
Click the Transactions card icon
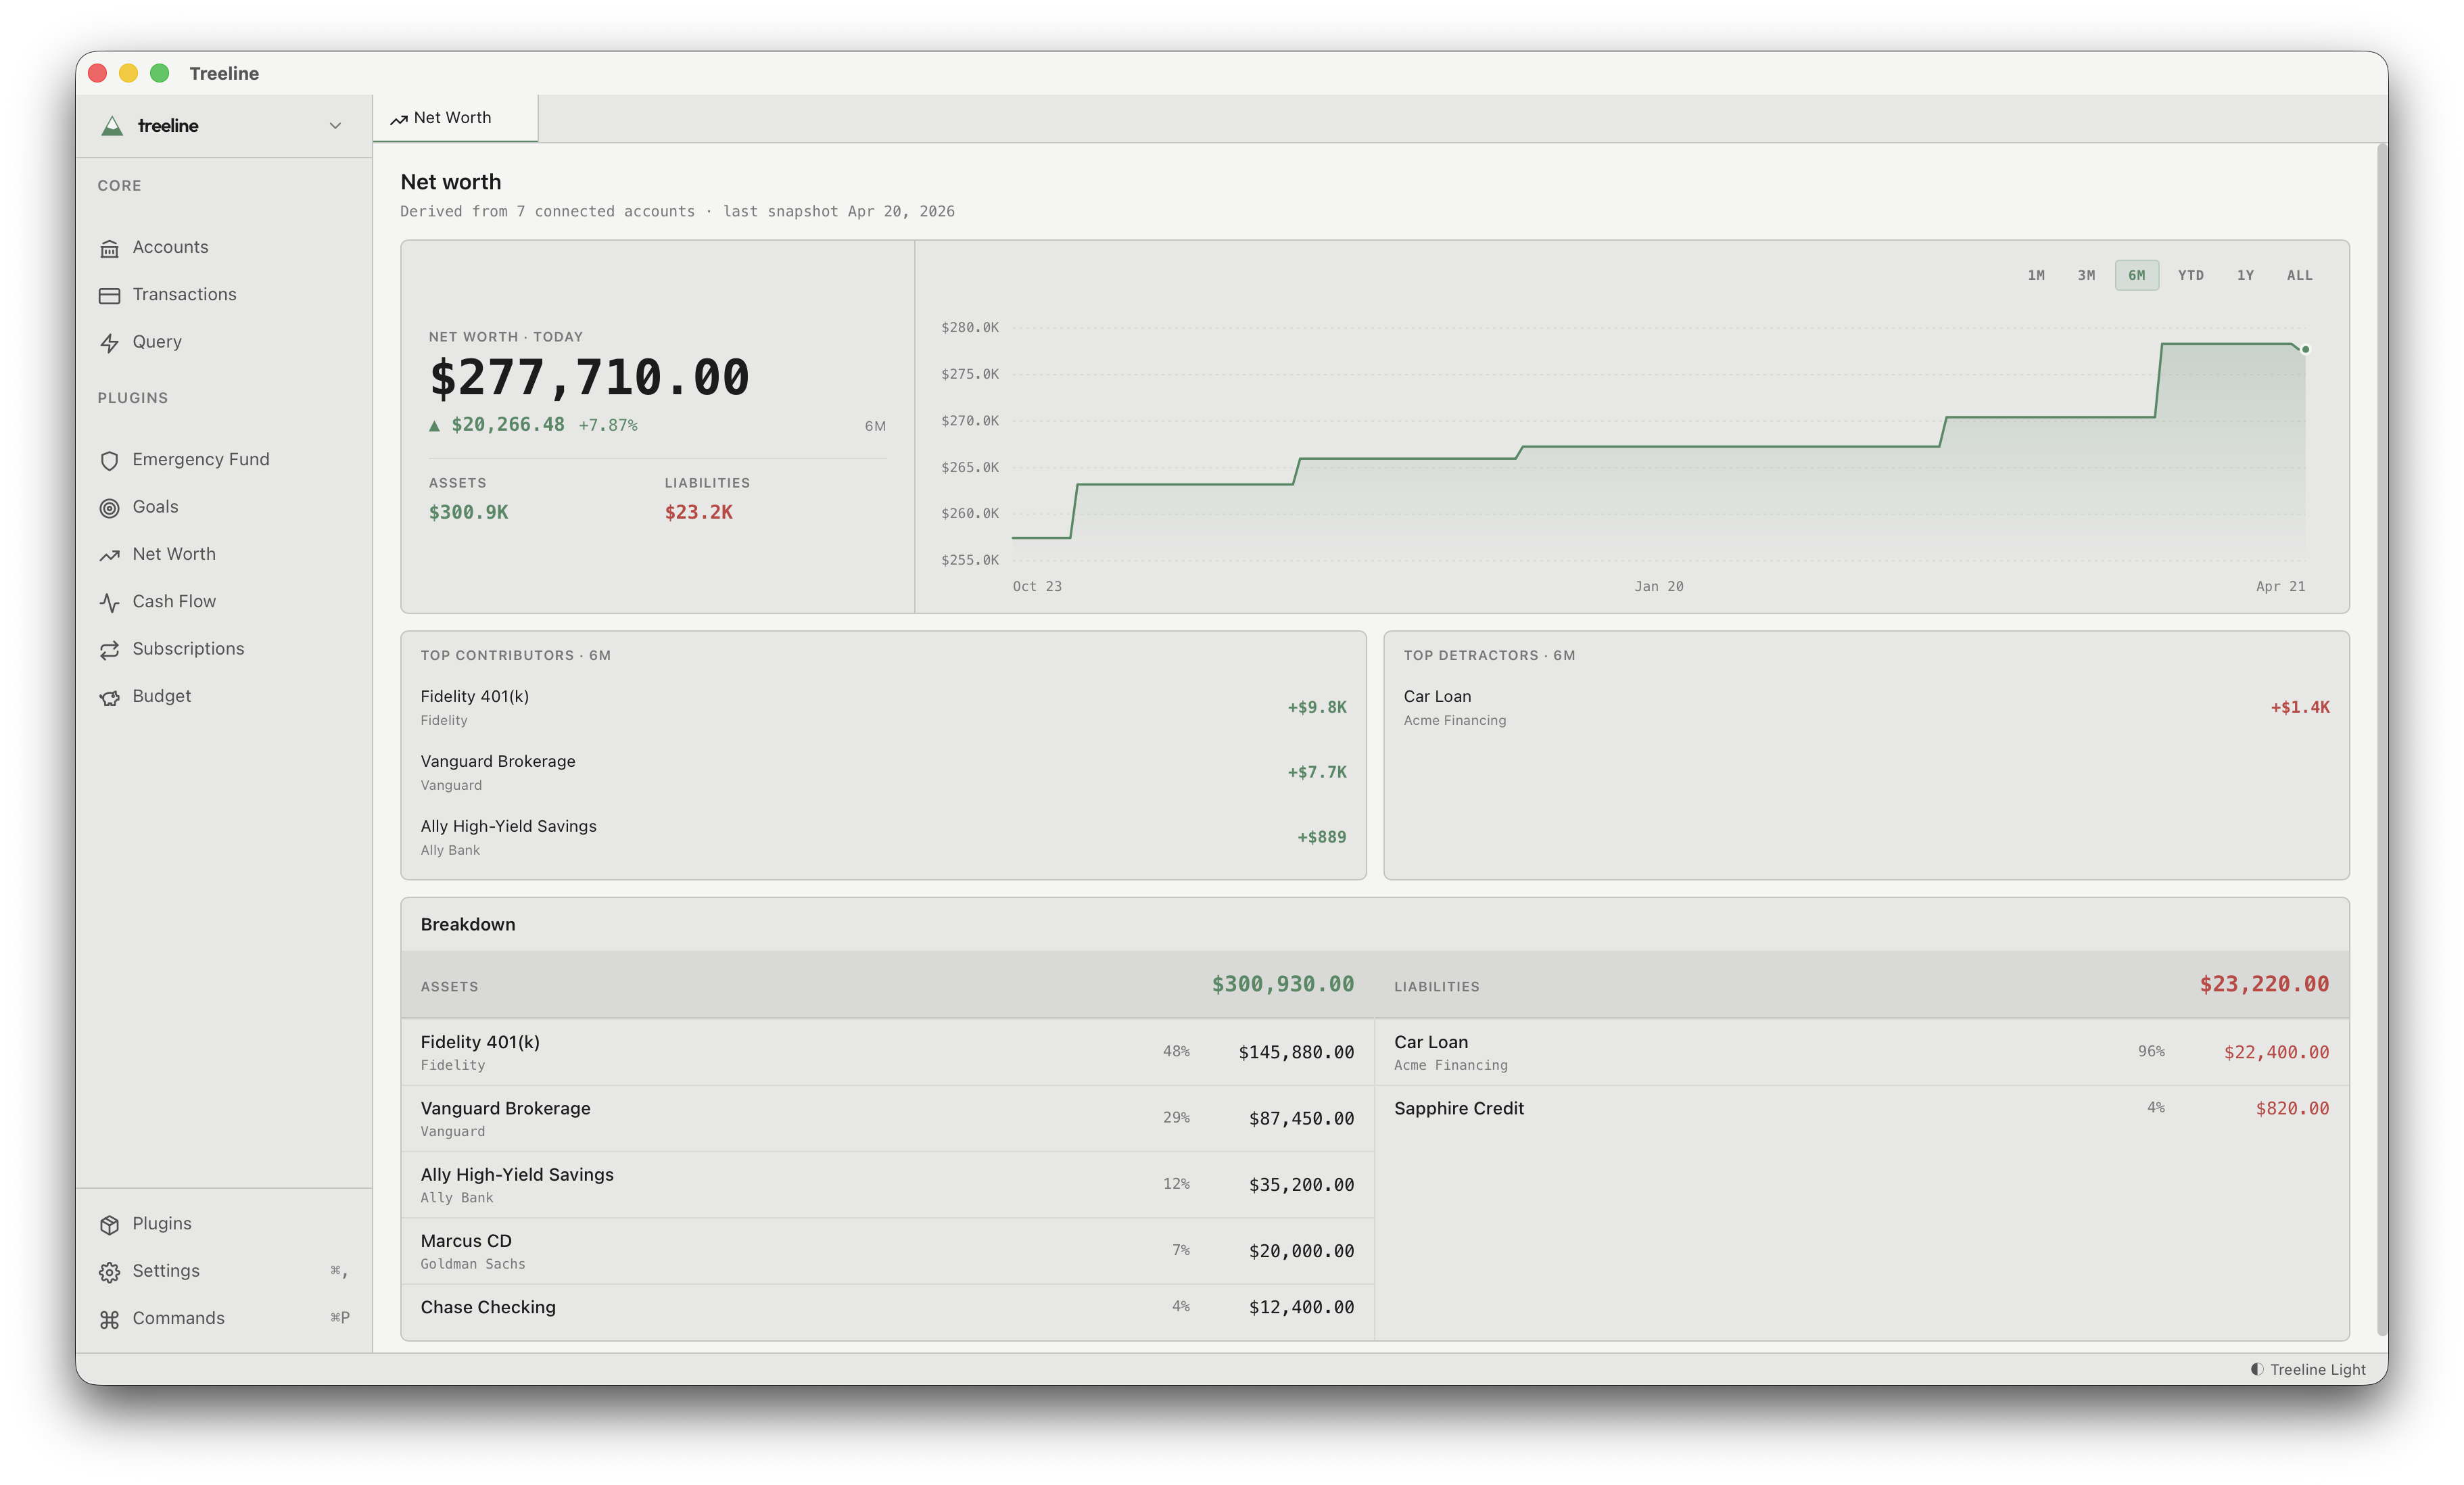110,295
